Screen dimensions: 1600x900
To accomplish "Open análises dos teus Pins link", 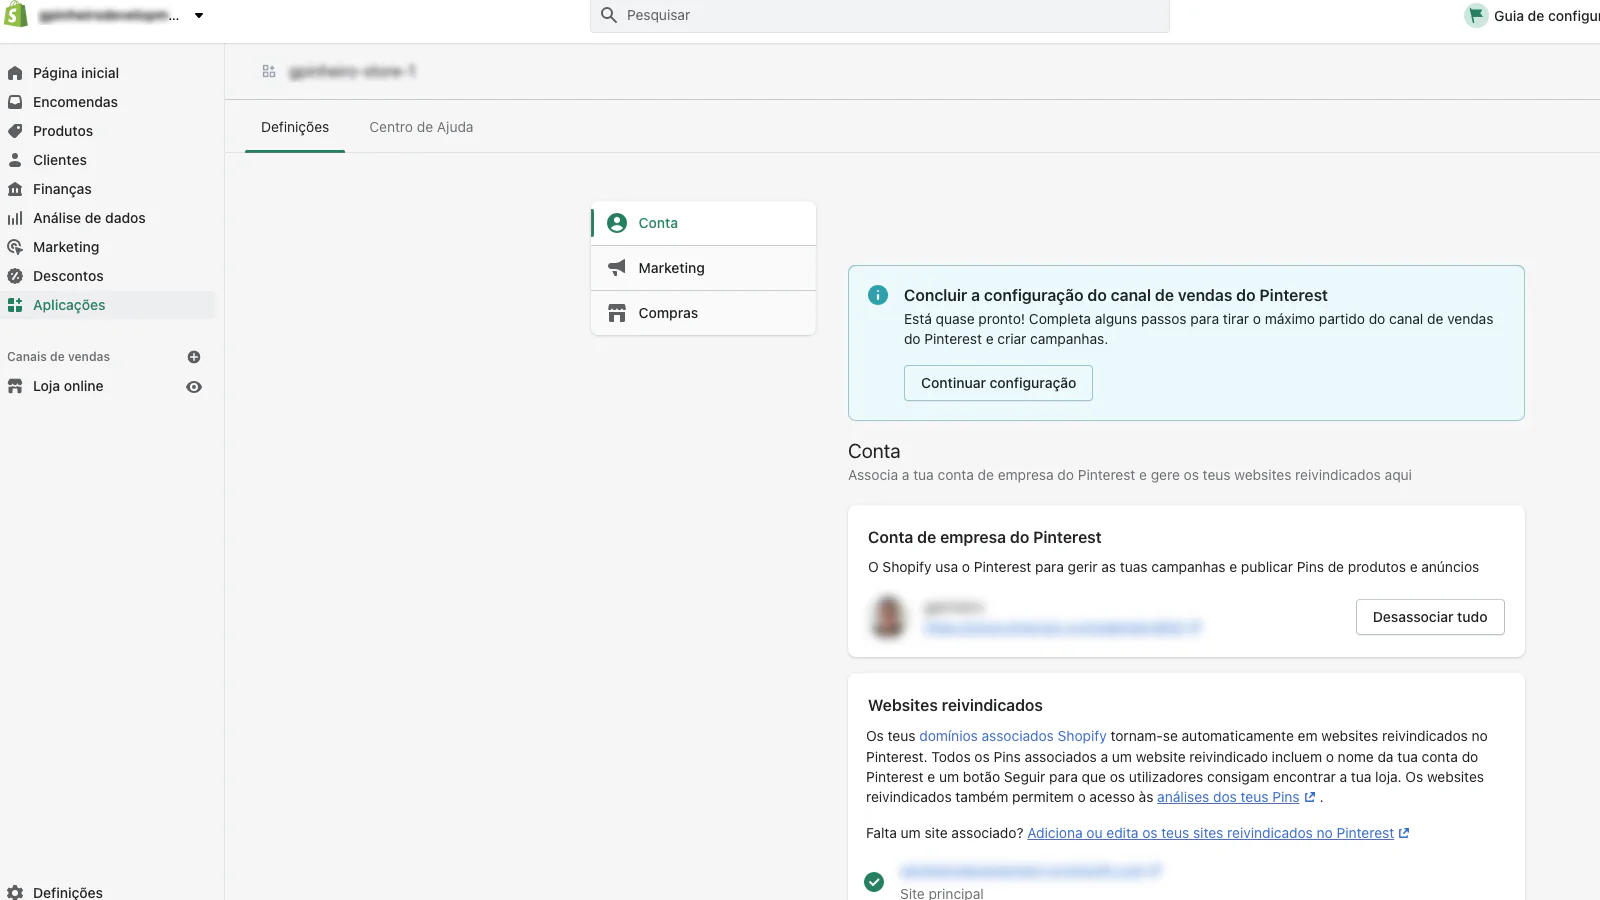I will [1228, 797].
